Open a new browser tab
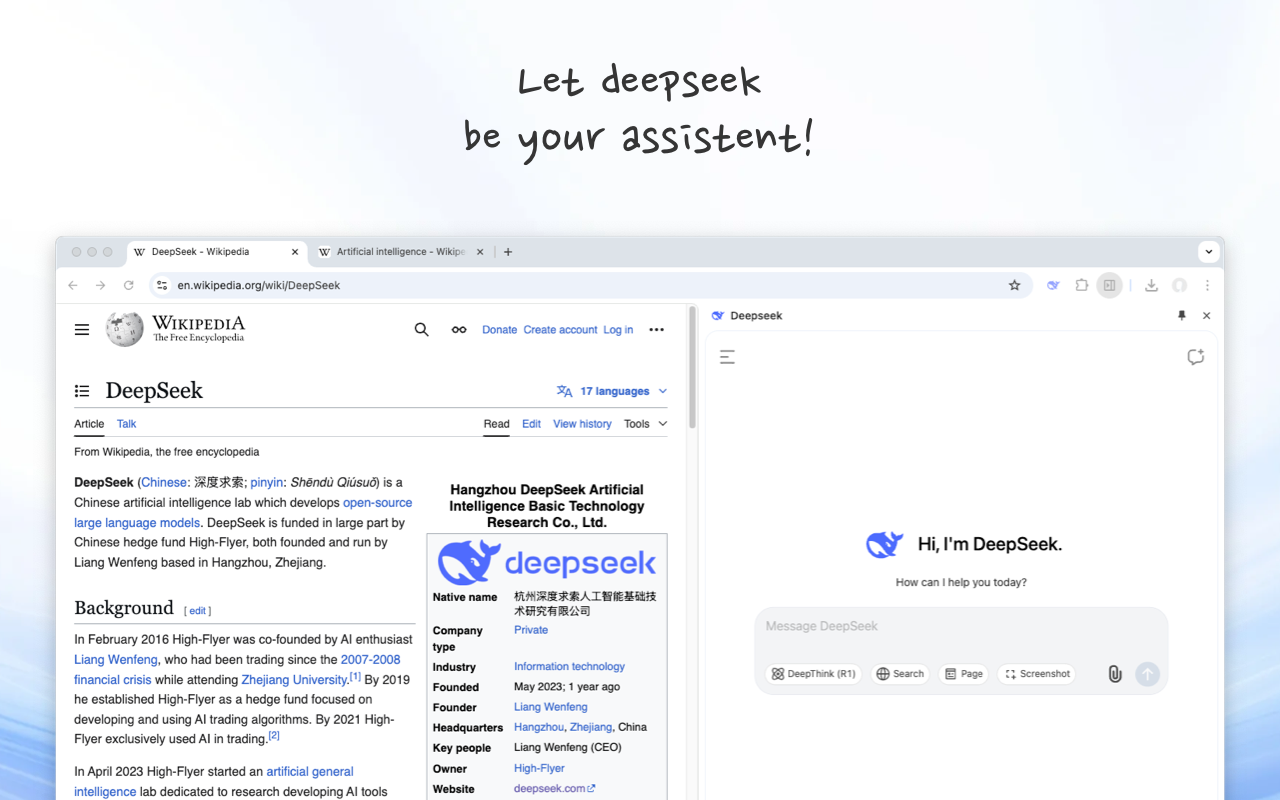Screen dimensions: 1280x800 [x=508, y=252]
